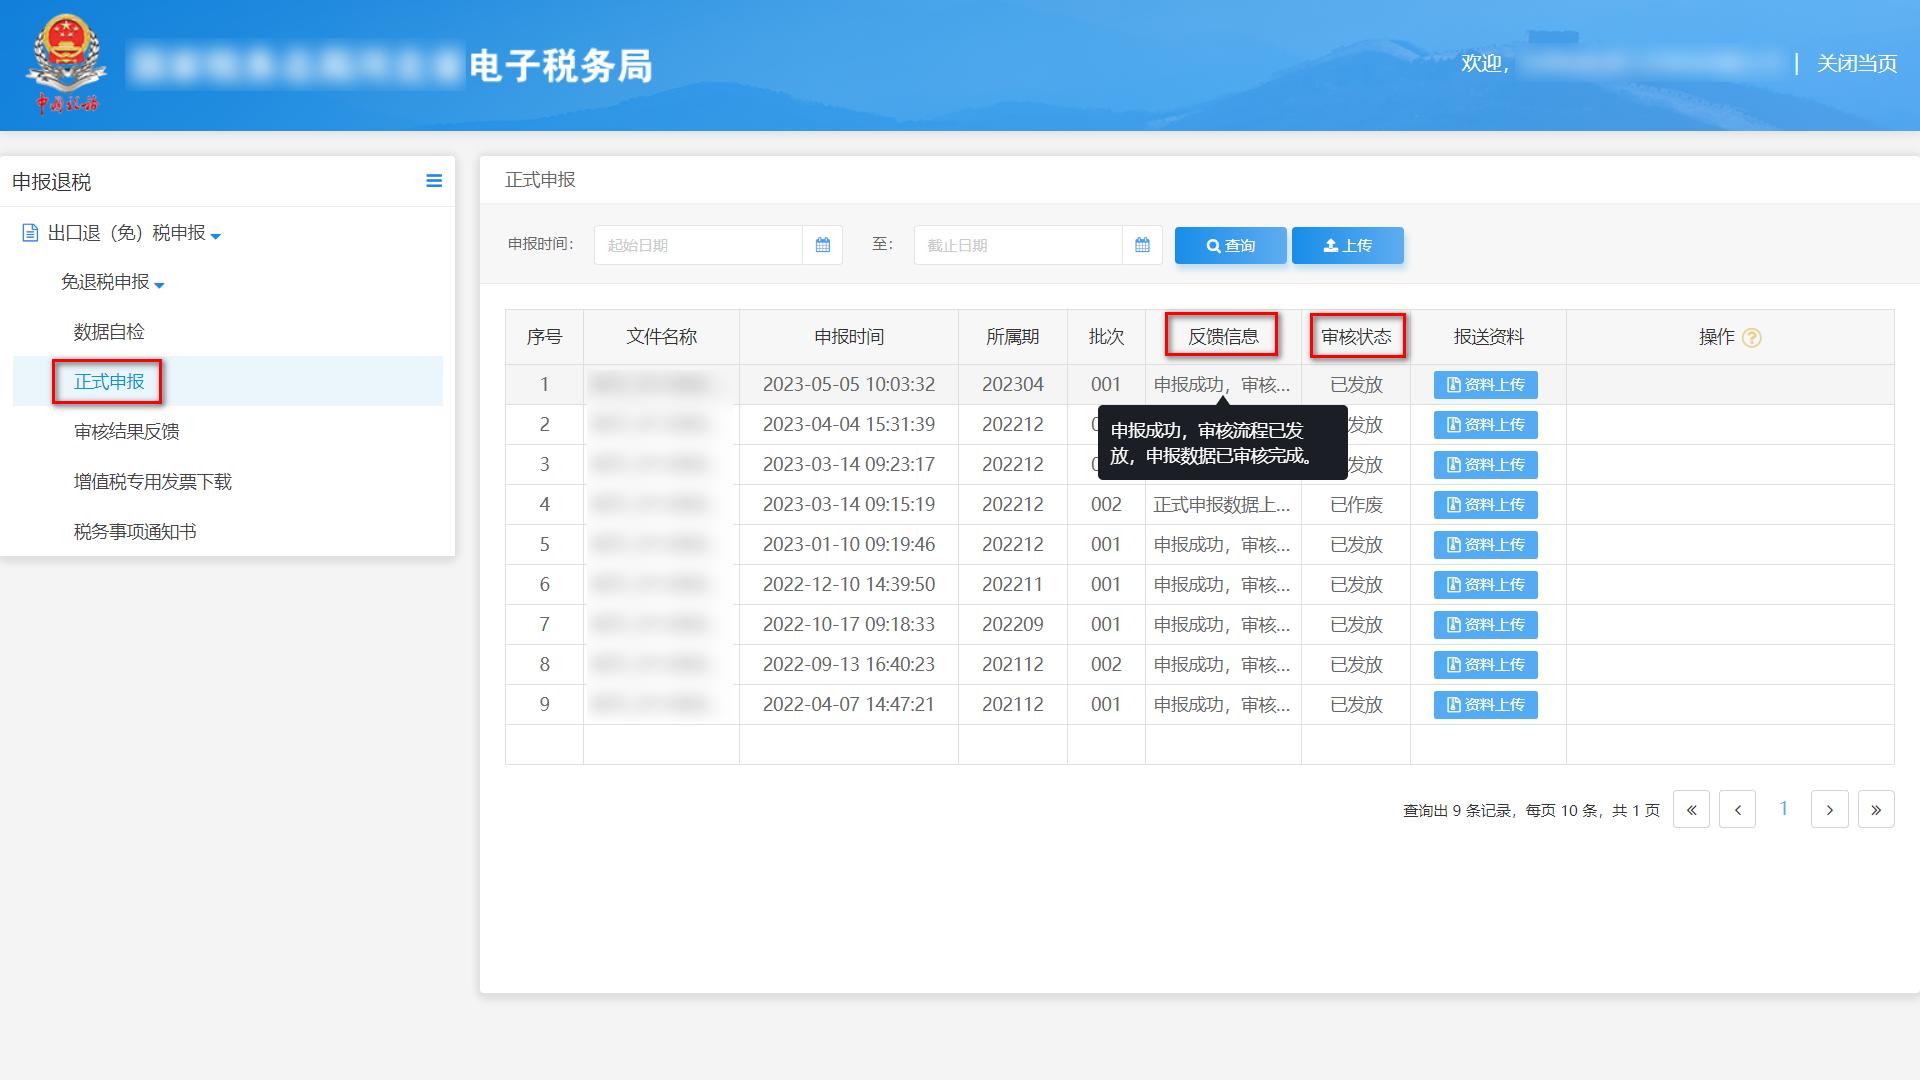Click 关闭当页 to close the page
This screenshot has width=1920, height=1080.
tap(1857, 64)
